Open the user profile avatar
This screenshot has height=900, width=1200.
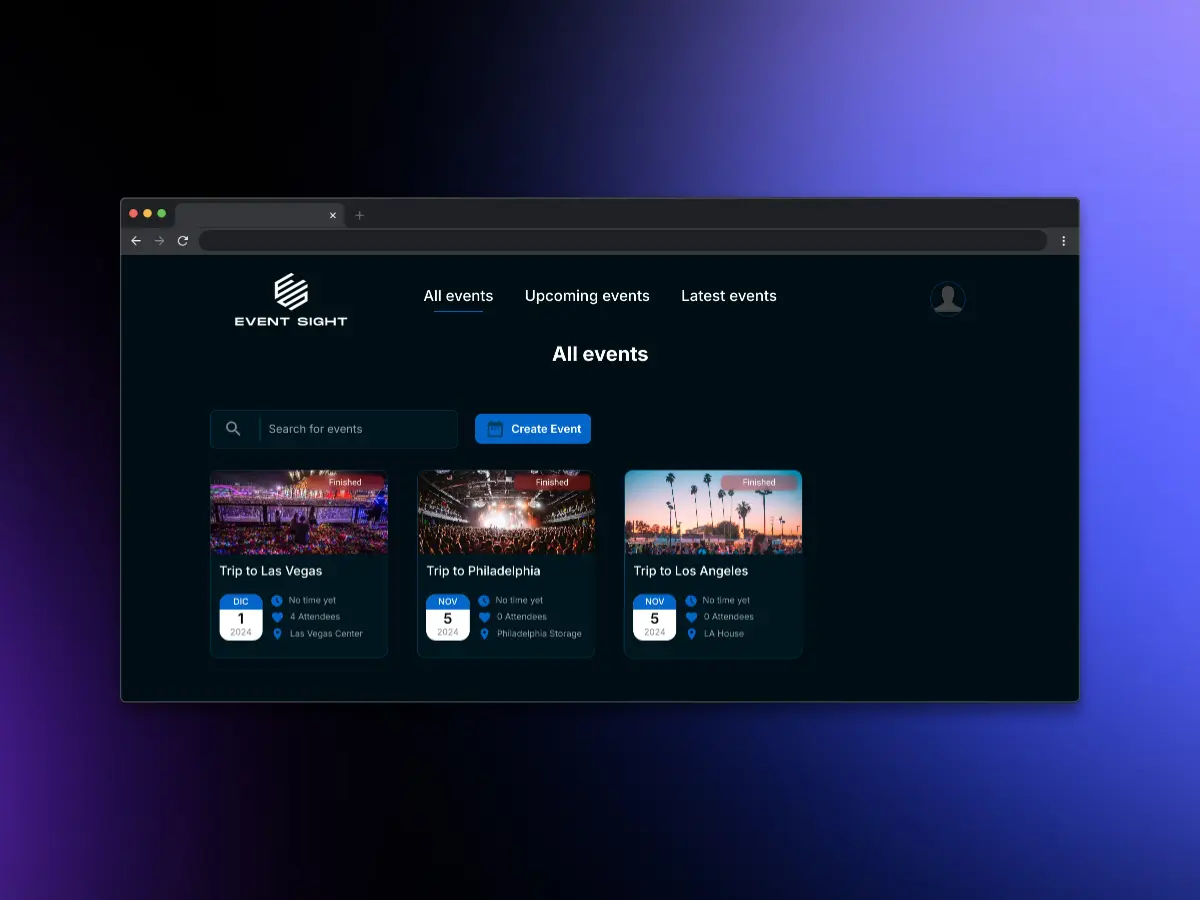click(947, 298)
